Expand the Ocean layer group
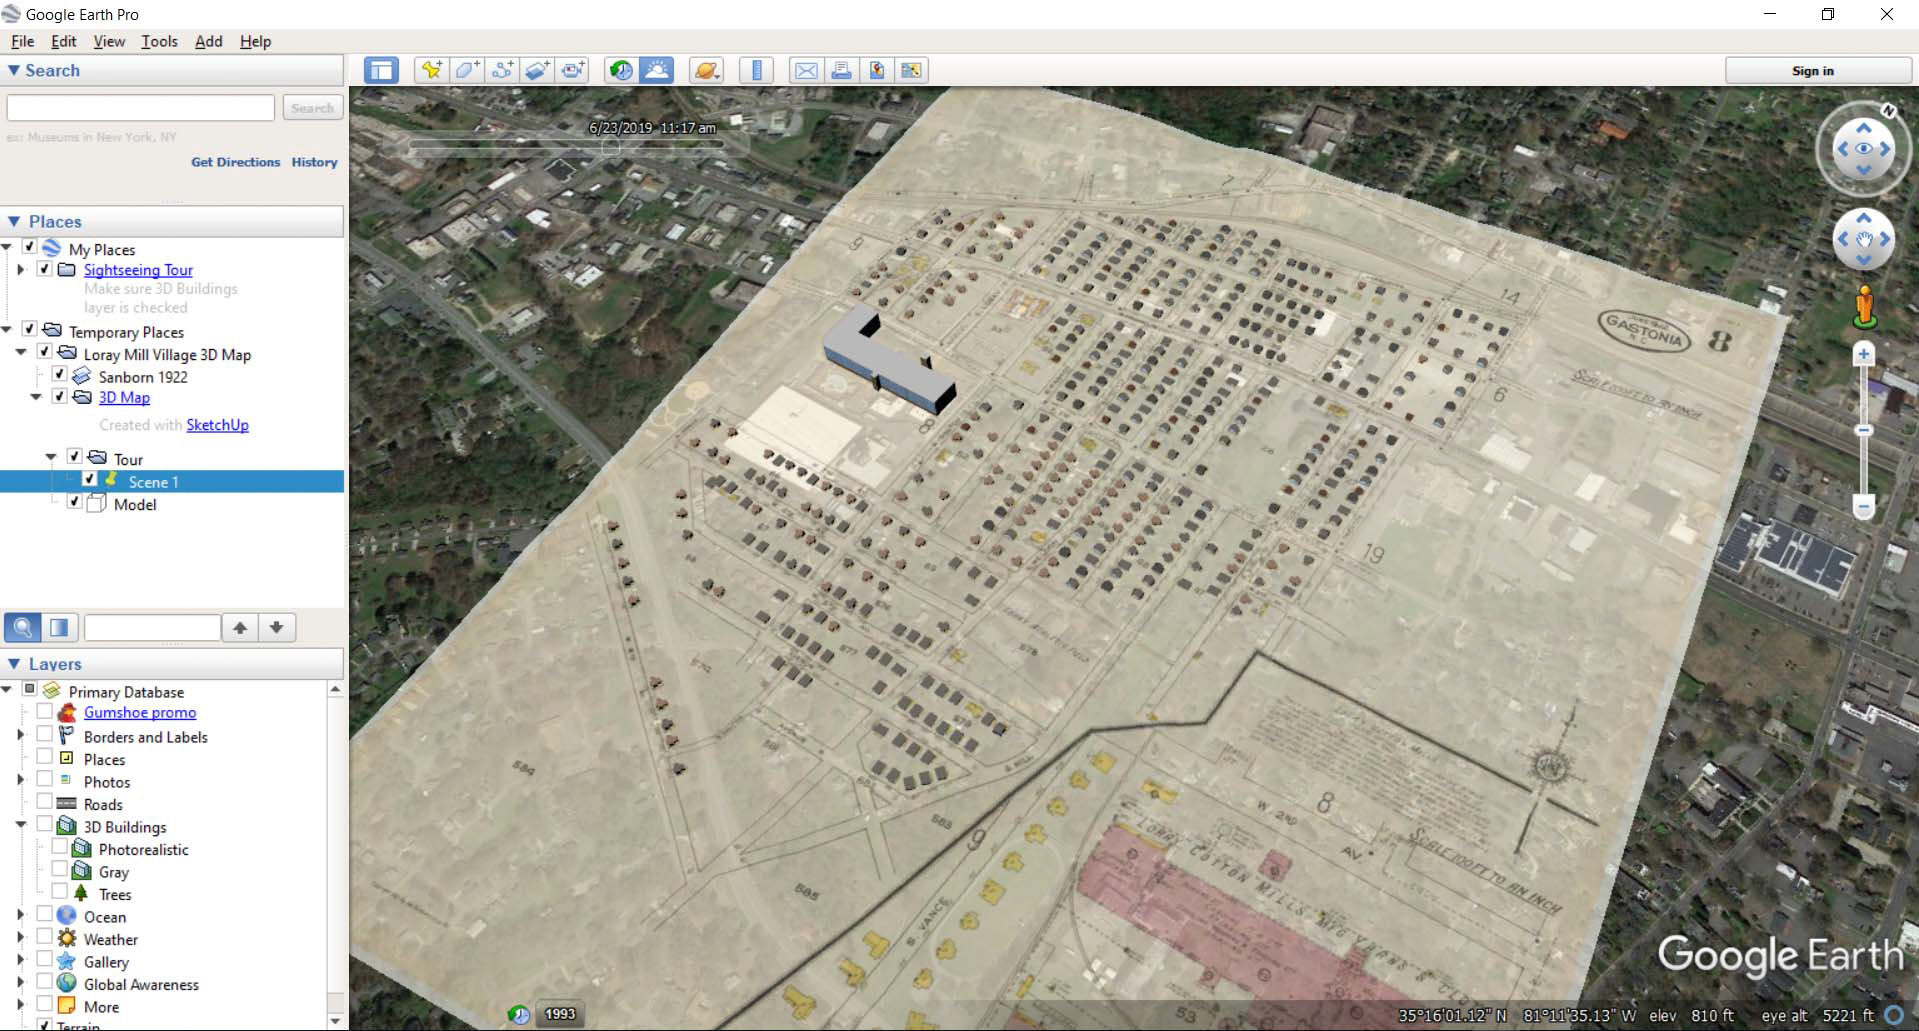Viewport: 1919px width, 1031px height. pos(20,914)
